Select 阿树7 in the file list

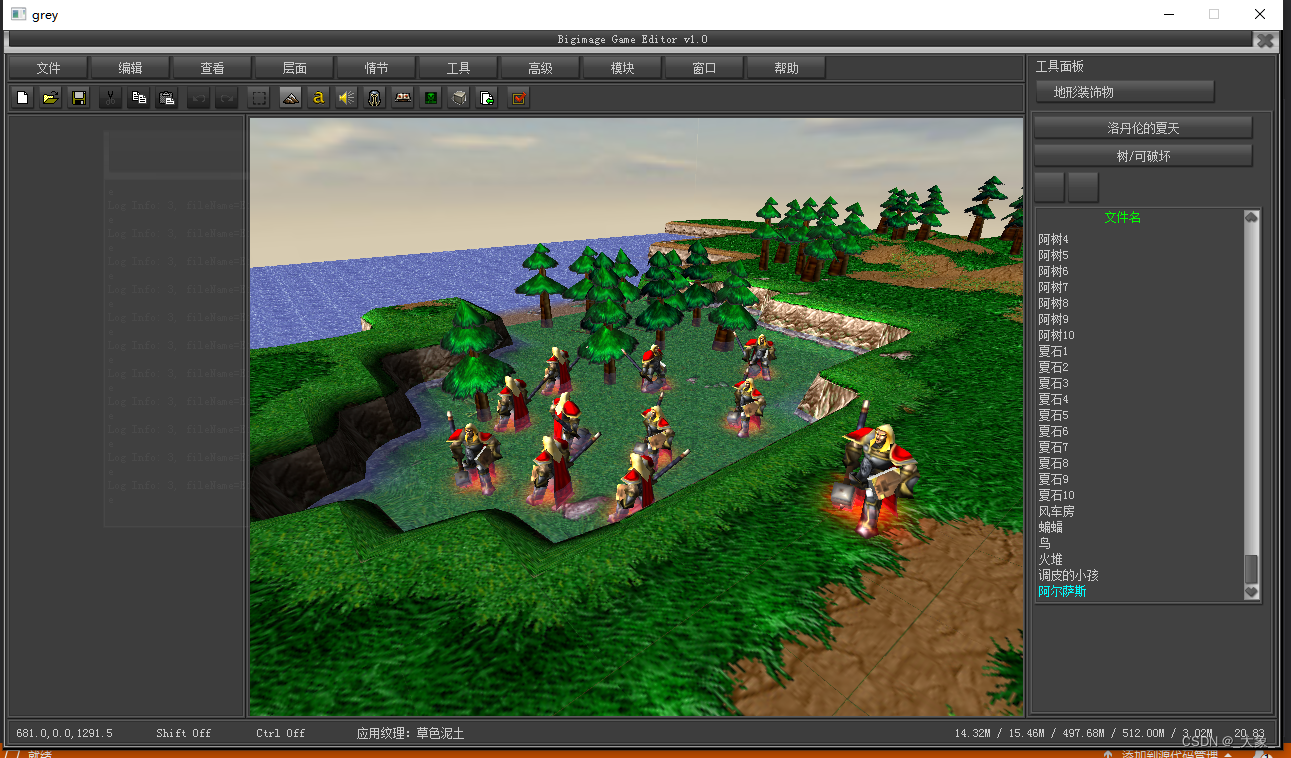tap(1053, 288)
